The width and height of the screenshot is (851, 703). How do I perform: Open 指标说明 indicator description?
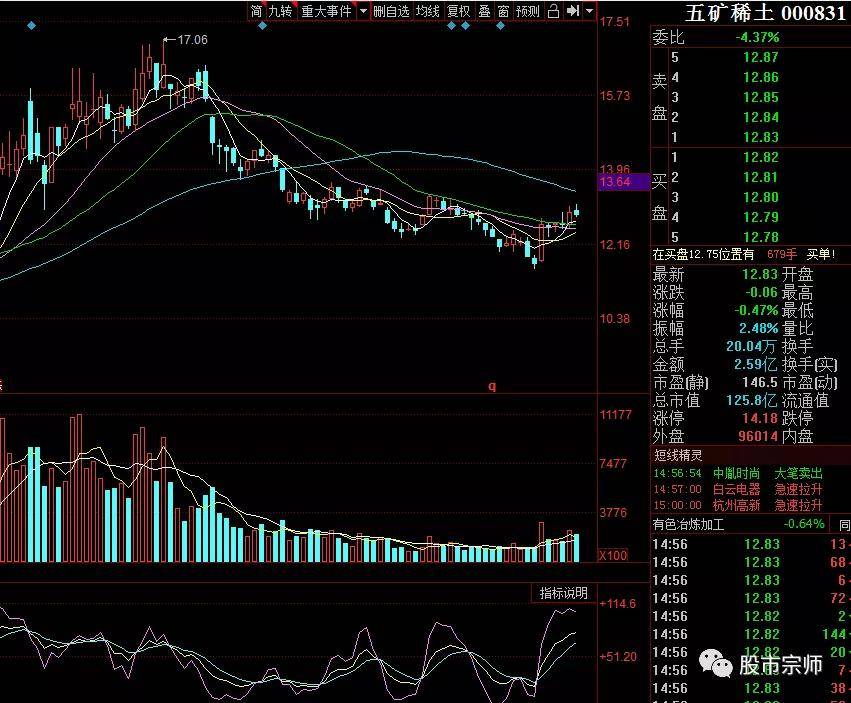563,593
